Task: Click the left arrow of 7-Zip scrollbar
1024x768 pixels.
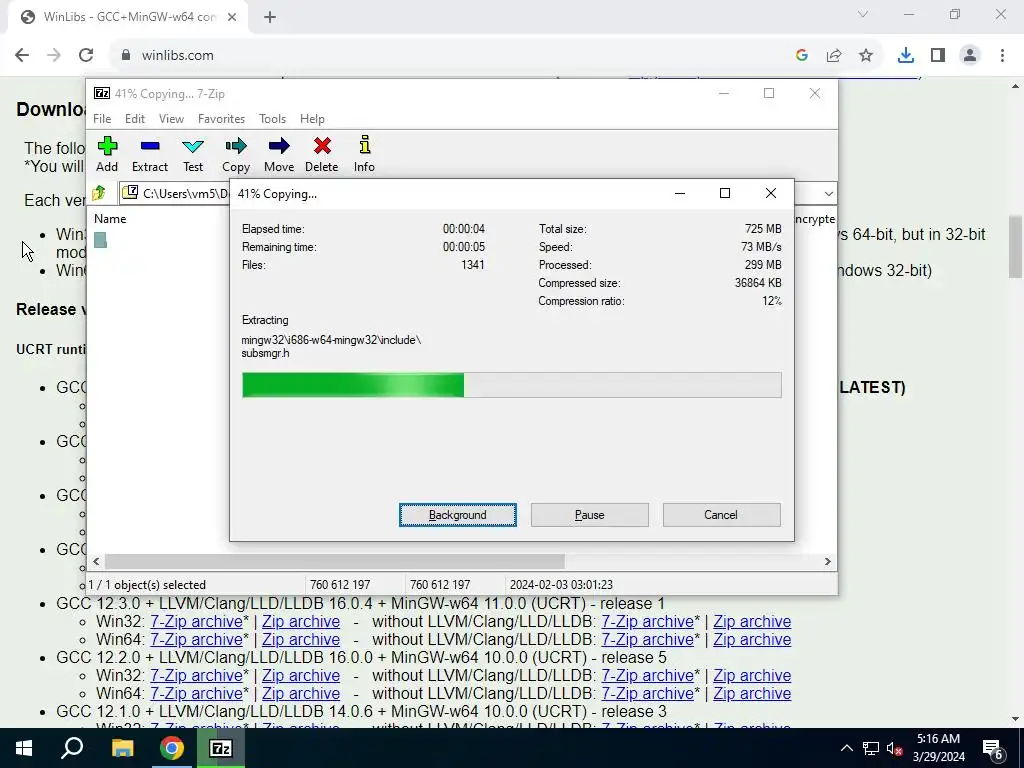Action: (x=97, y=561)
